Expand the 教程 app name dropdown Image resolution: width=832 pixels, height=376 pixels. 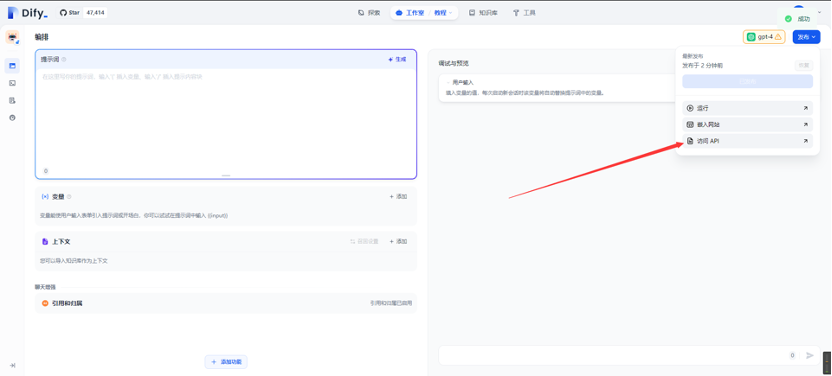pos(444,13)
